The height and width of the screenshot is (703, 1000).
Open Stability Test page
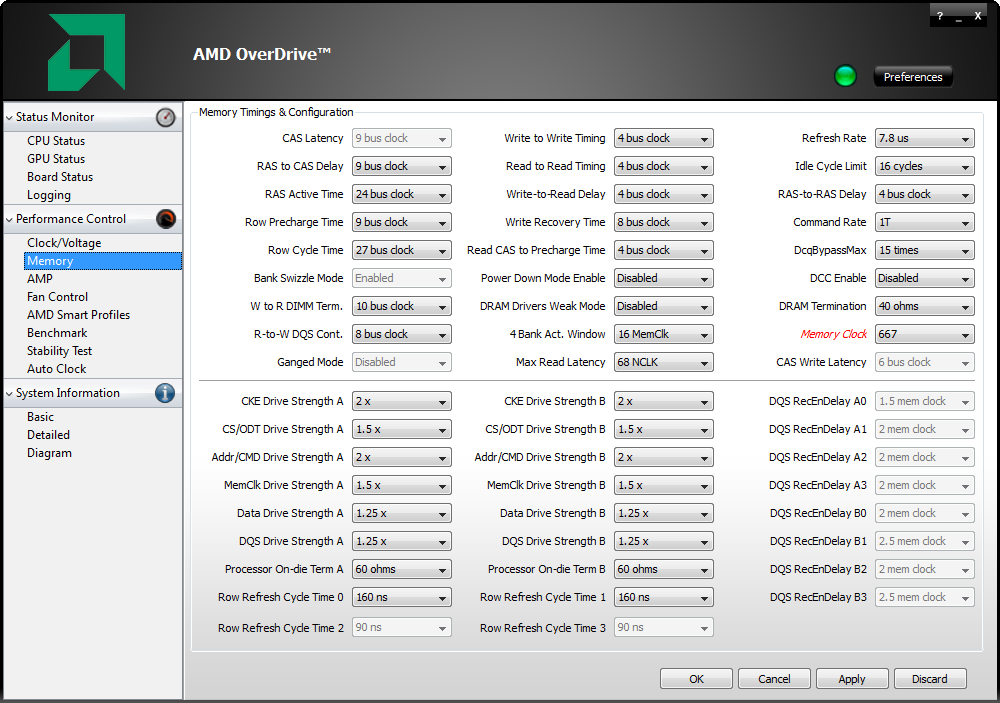(59, 351)
